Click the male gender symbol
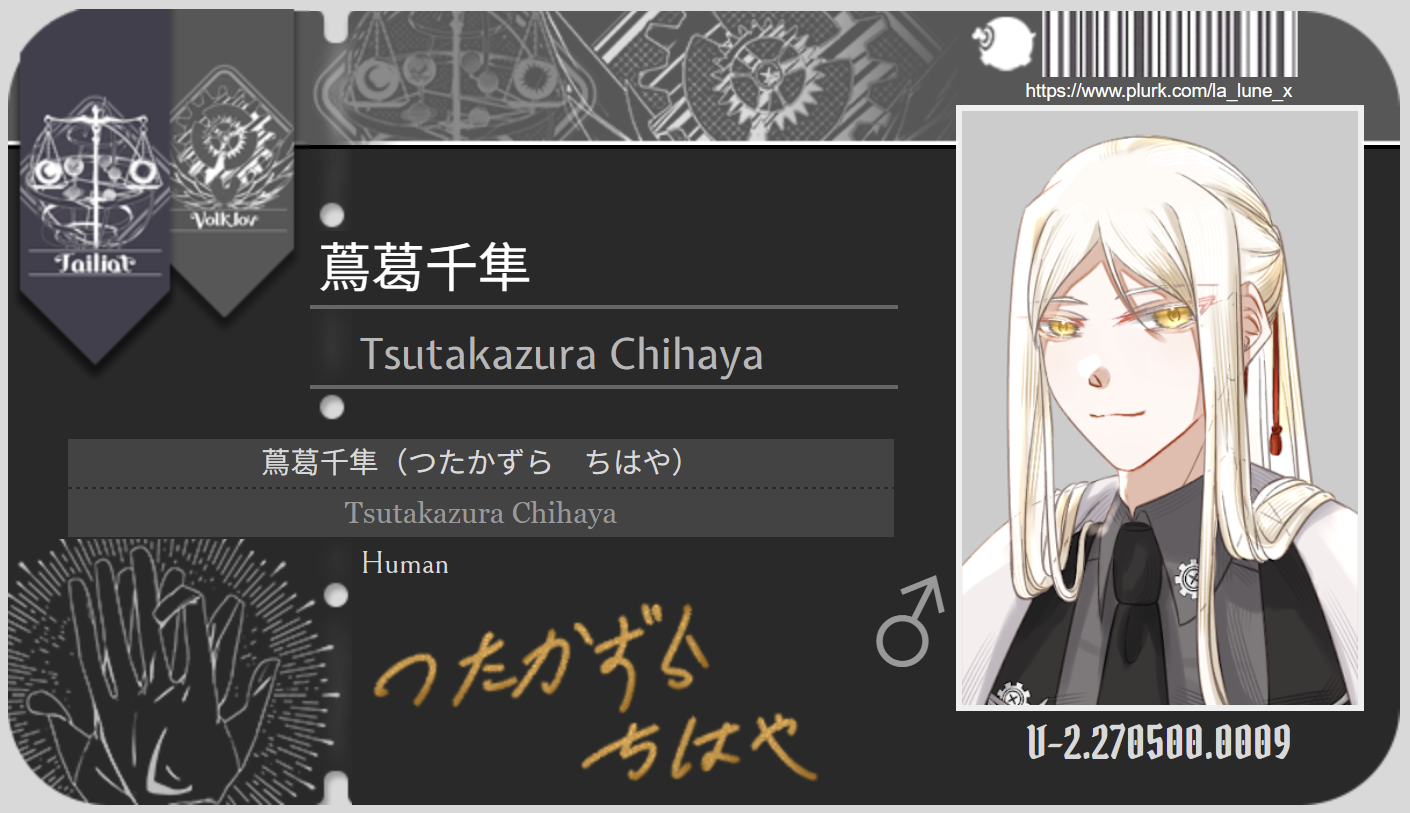The height and width of the screenshot is (813, 1410). (x=910, y=620)
